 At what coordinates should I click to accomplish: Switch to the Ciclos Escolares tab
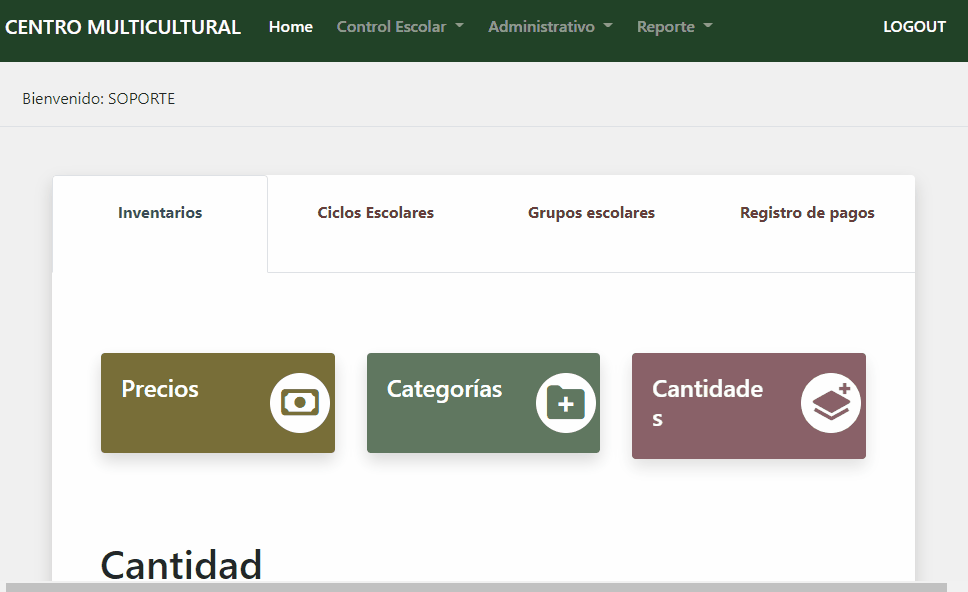click(x=375, y=212)
